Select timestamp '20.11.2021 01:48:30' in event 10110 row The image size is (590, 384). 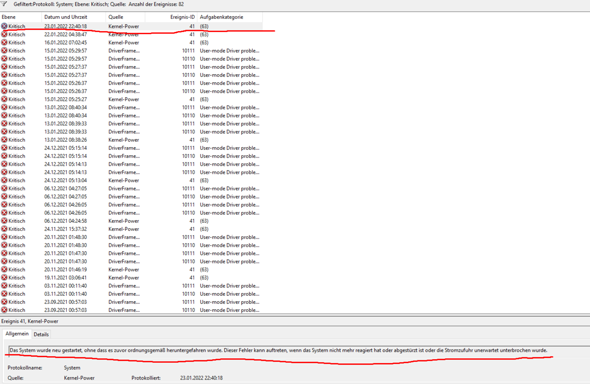(x=65, y=245)
